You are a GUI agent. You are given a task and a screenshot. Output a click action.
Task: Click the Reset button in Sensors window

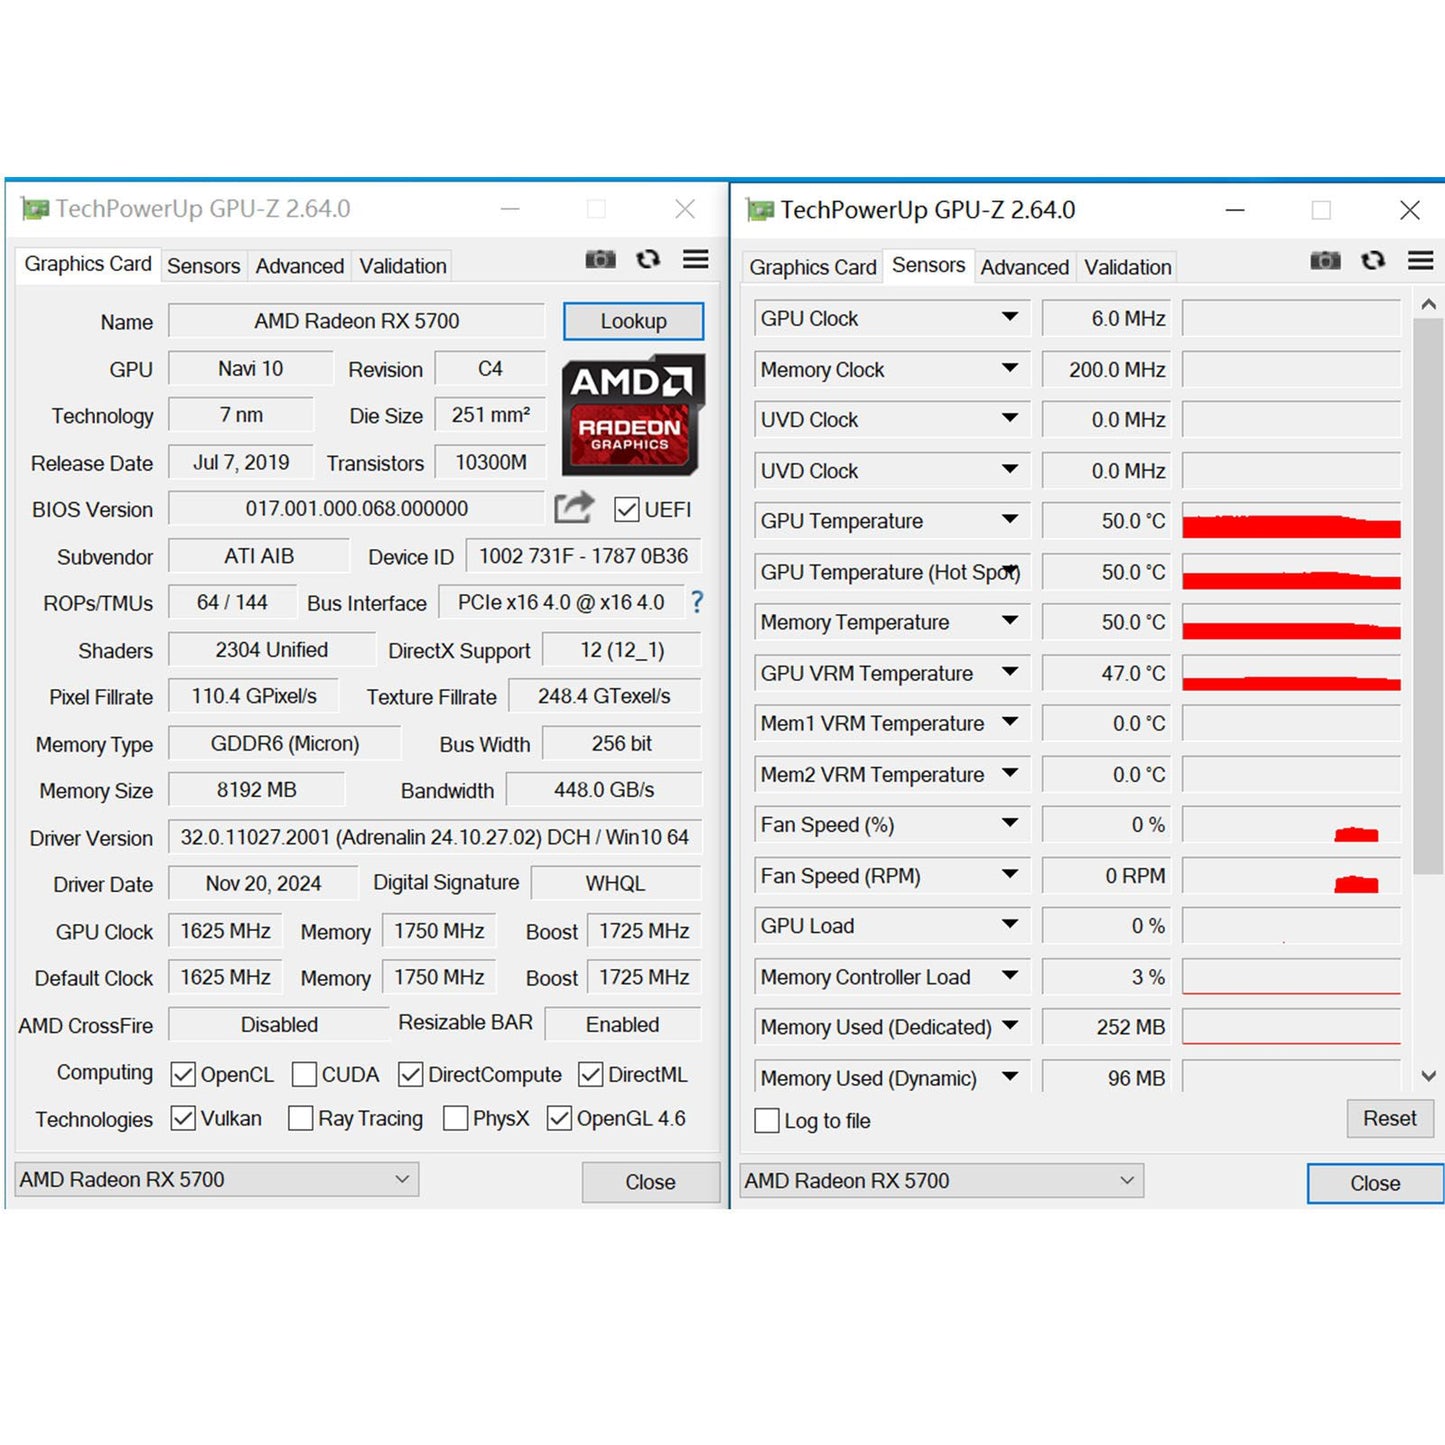[x=1390, y=1118]
